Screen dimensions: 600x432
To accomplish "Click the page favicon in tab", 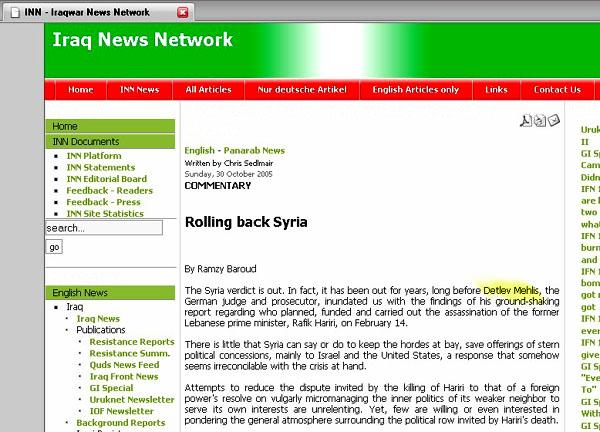I will click(14, 13).
